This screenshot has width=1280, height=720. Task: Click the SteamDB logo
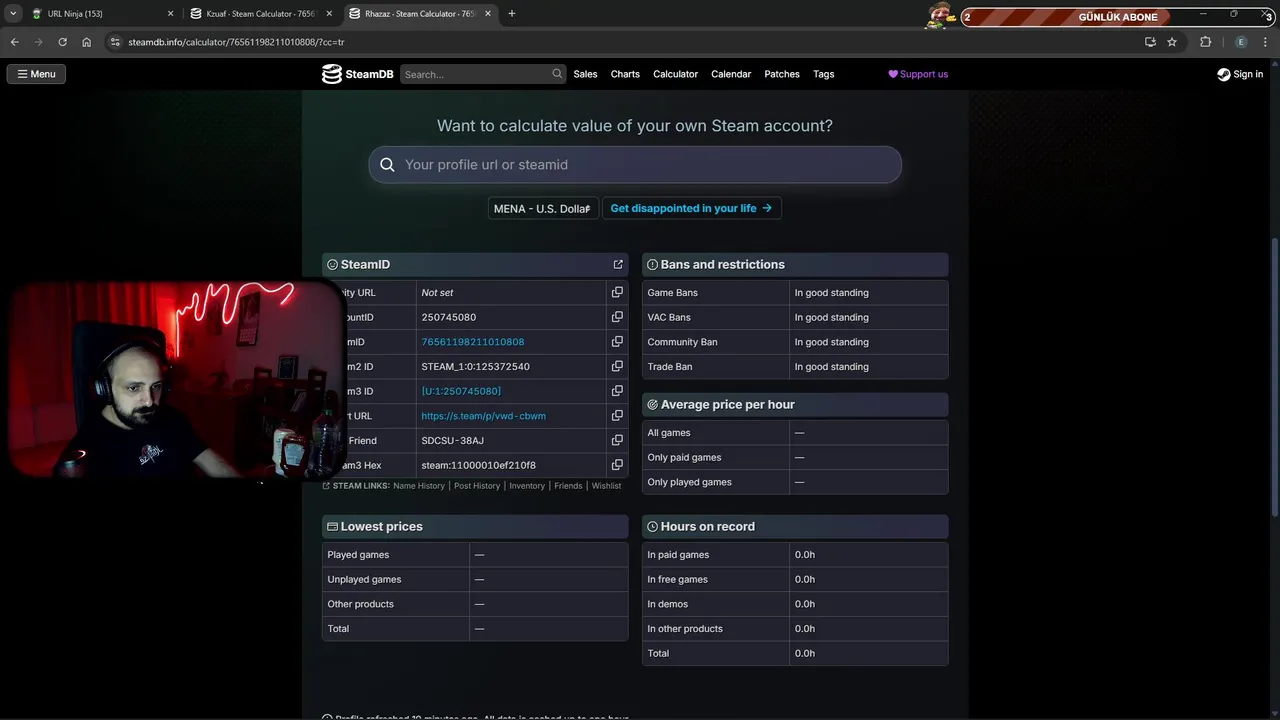click(x=357, y=74)
